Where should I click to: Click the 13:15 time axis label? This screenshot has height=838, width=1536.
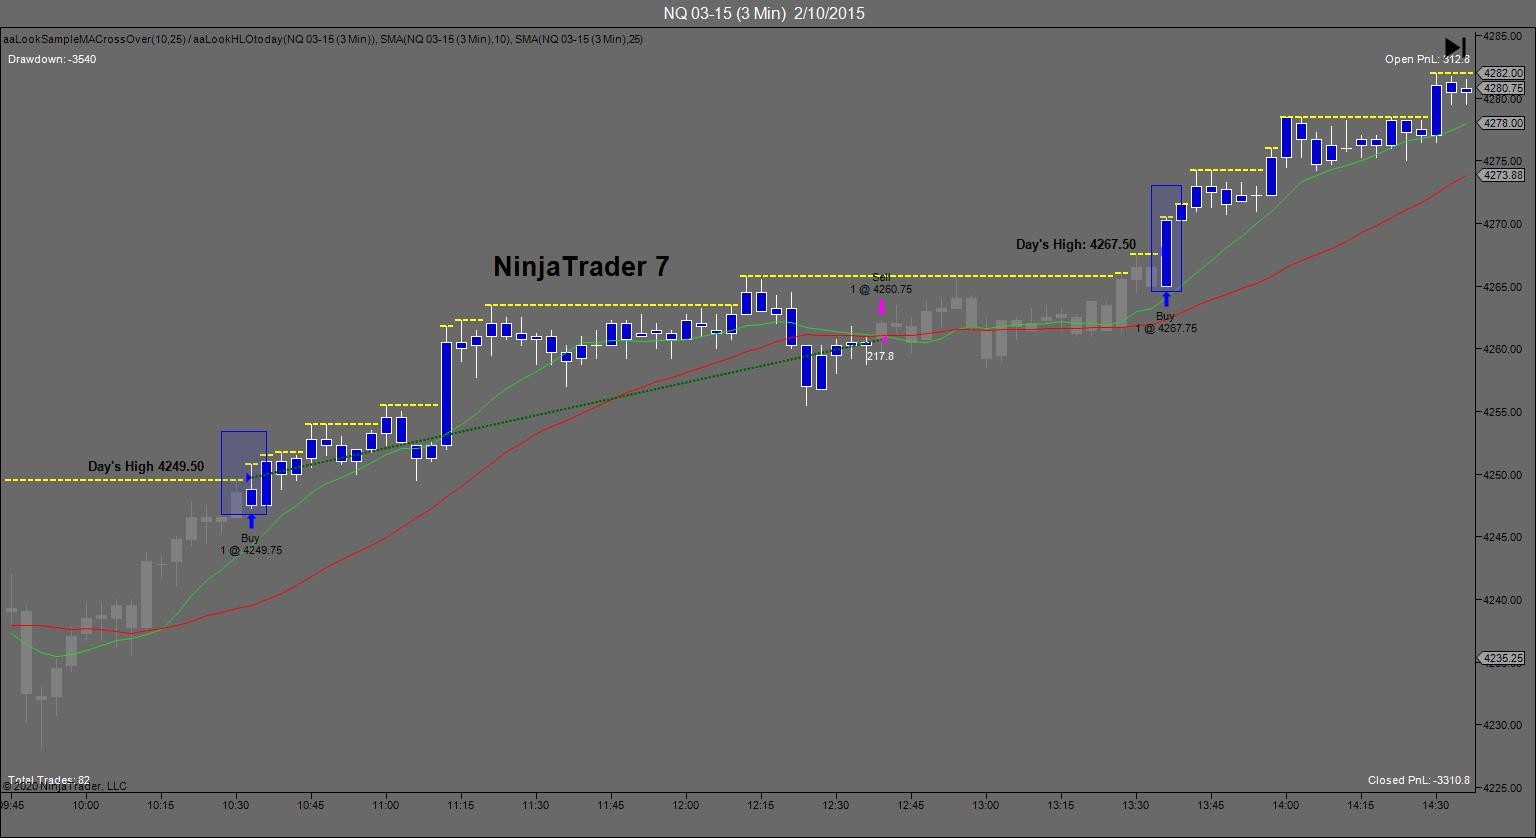pos(1061,805)
